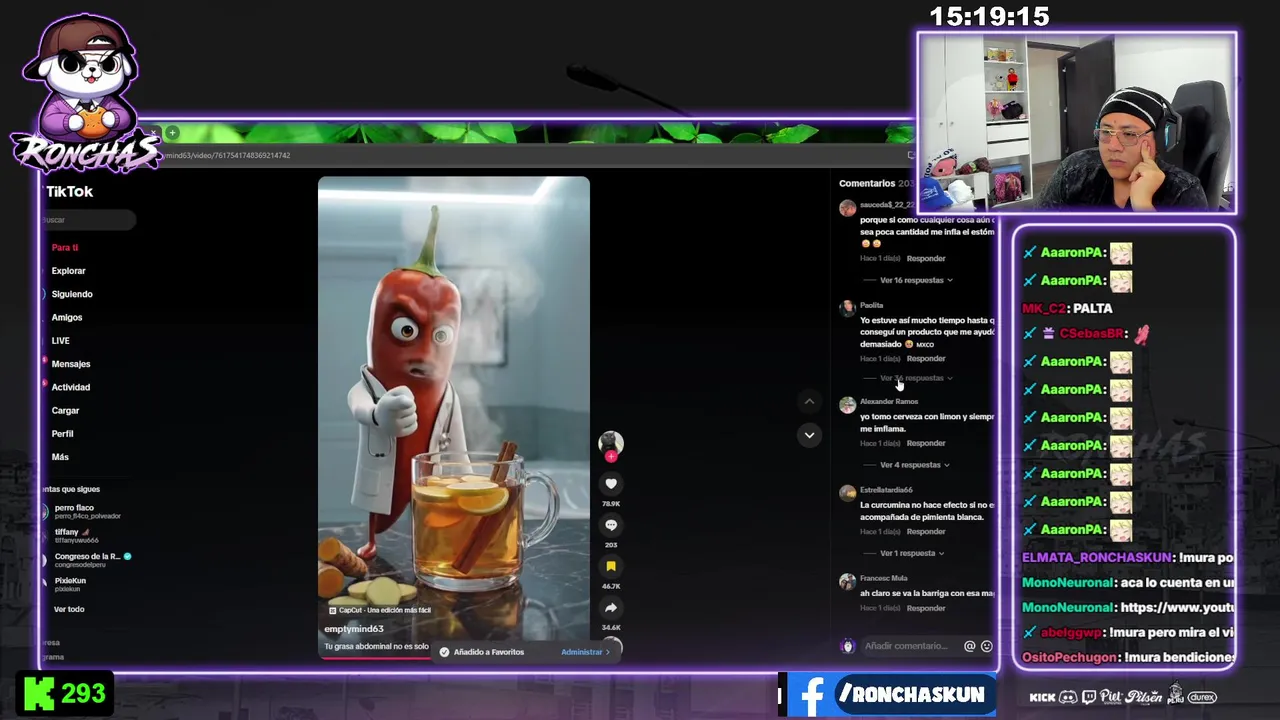
Task: Go to previous video with up arrow
Action: tap(809, 402)
